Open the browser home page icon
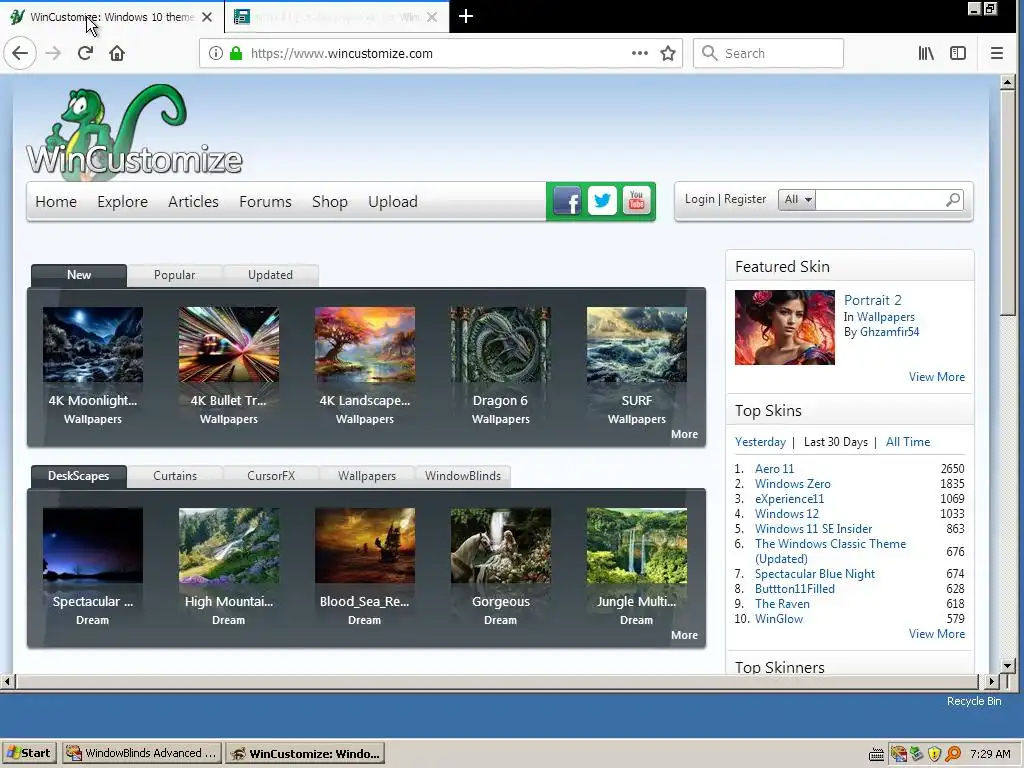The width and height of the screenshot is (1024, 768). tap(117, 53)
